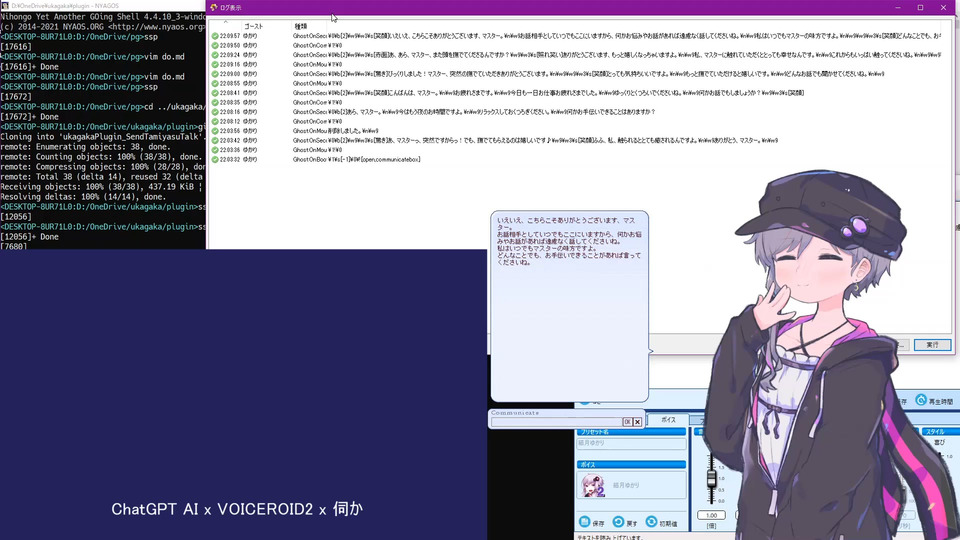Click the green check icon of row 22:08:12
The image size is (960, 540).
pyautogui.click(x=215, y=122)
